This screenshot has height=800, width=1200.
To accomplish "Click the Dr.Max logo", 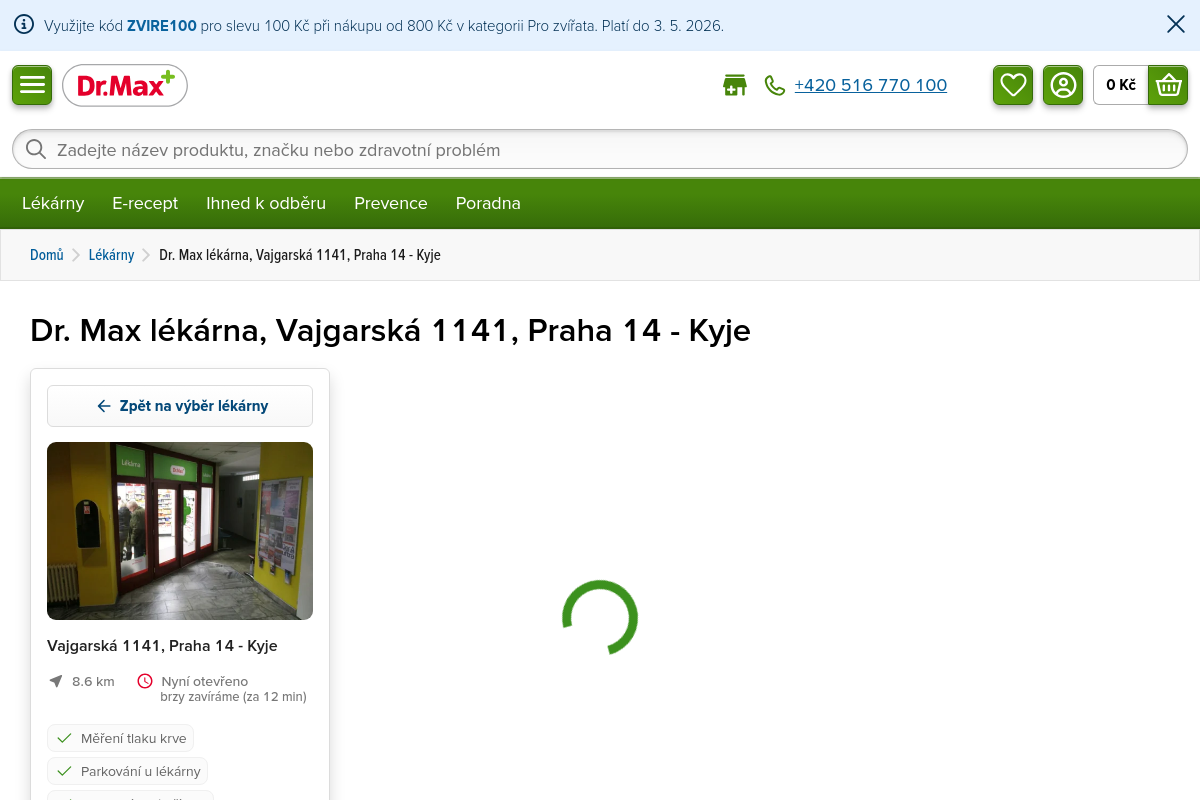I will click(125, 85).
